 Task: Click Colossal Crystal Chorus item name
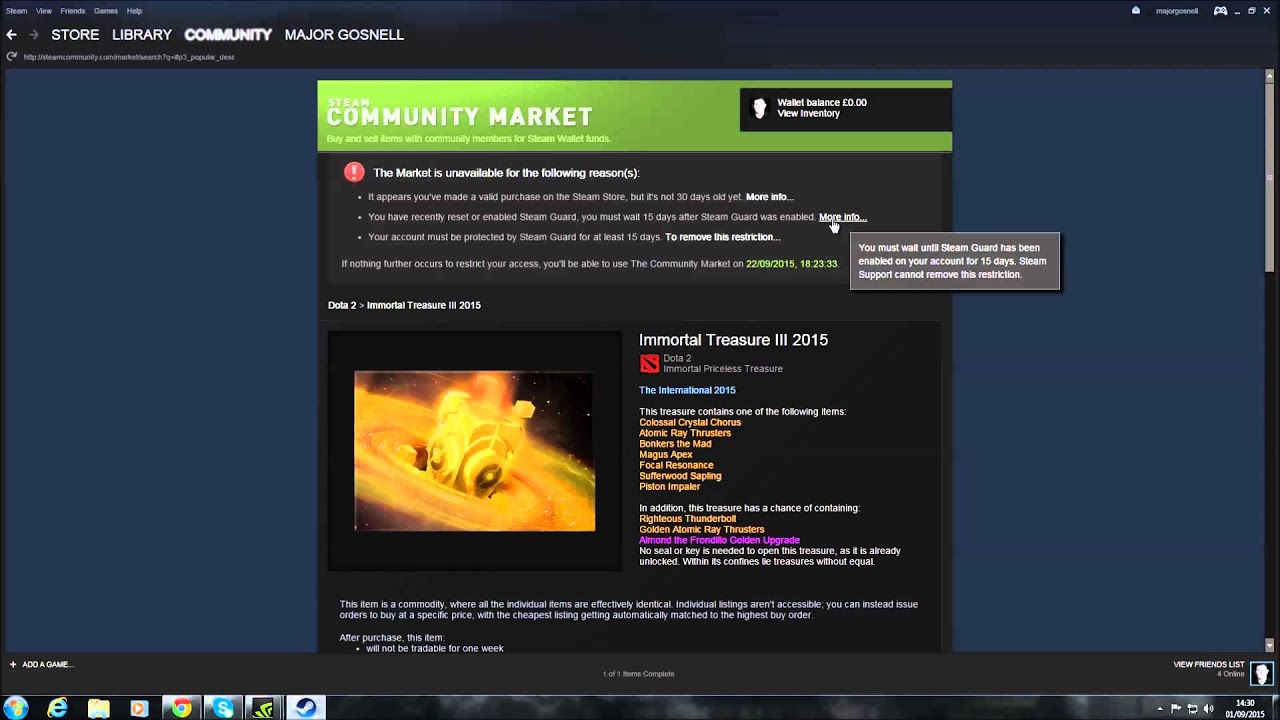point(690,422)
